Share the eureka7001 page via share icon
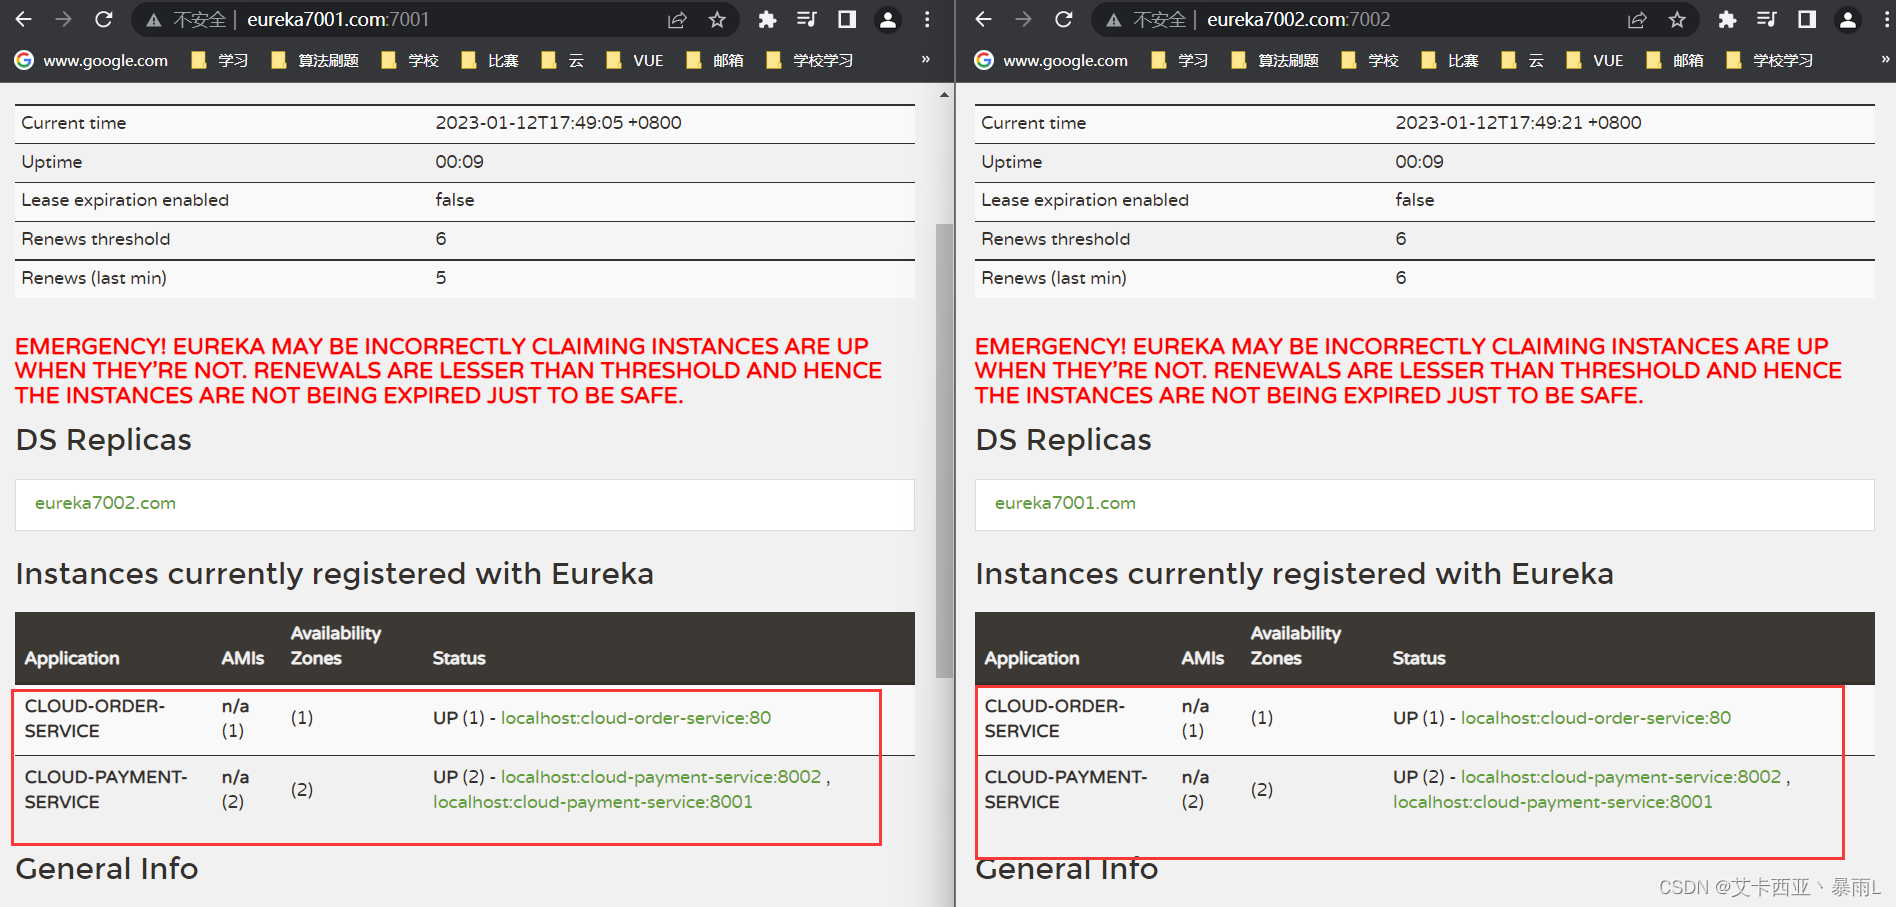The width and height of the screenshot is (1896, 907). 677,20
